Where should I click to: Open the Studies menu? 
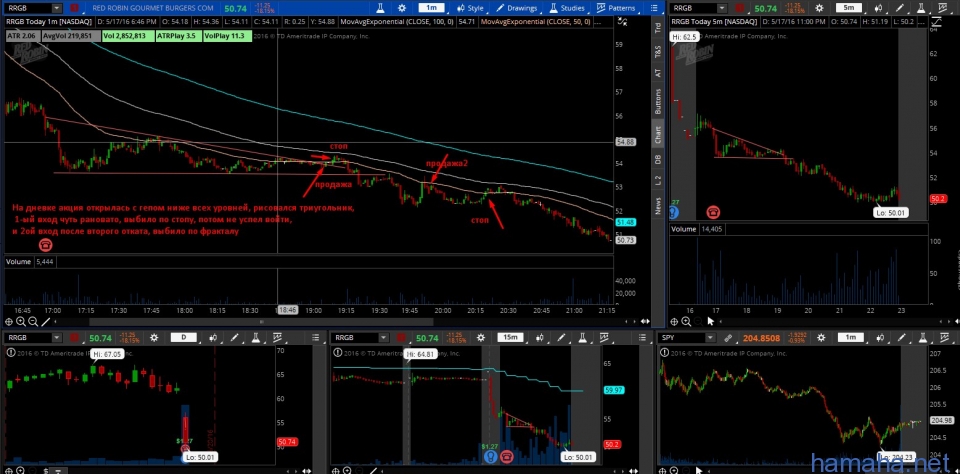pos(567,8)
